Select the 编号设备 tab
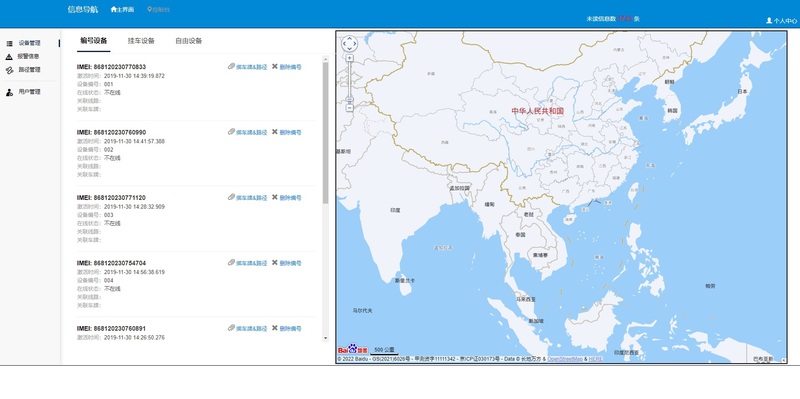Viewport: 800px width, 399px height. coord(94,41)
